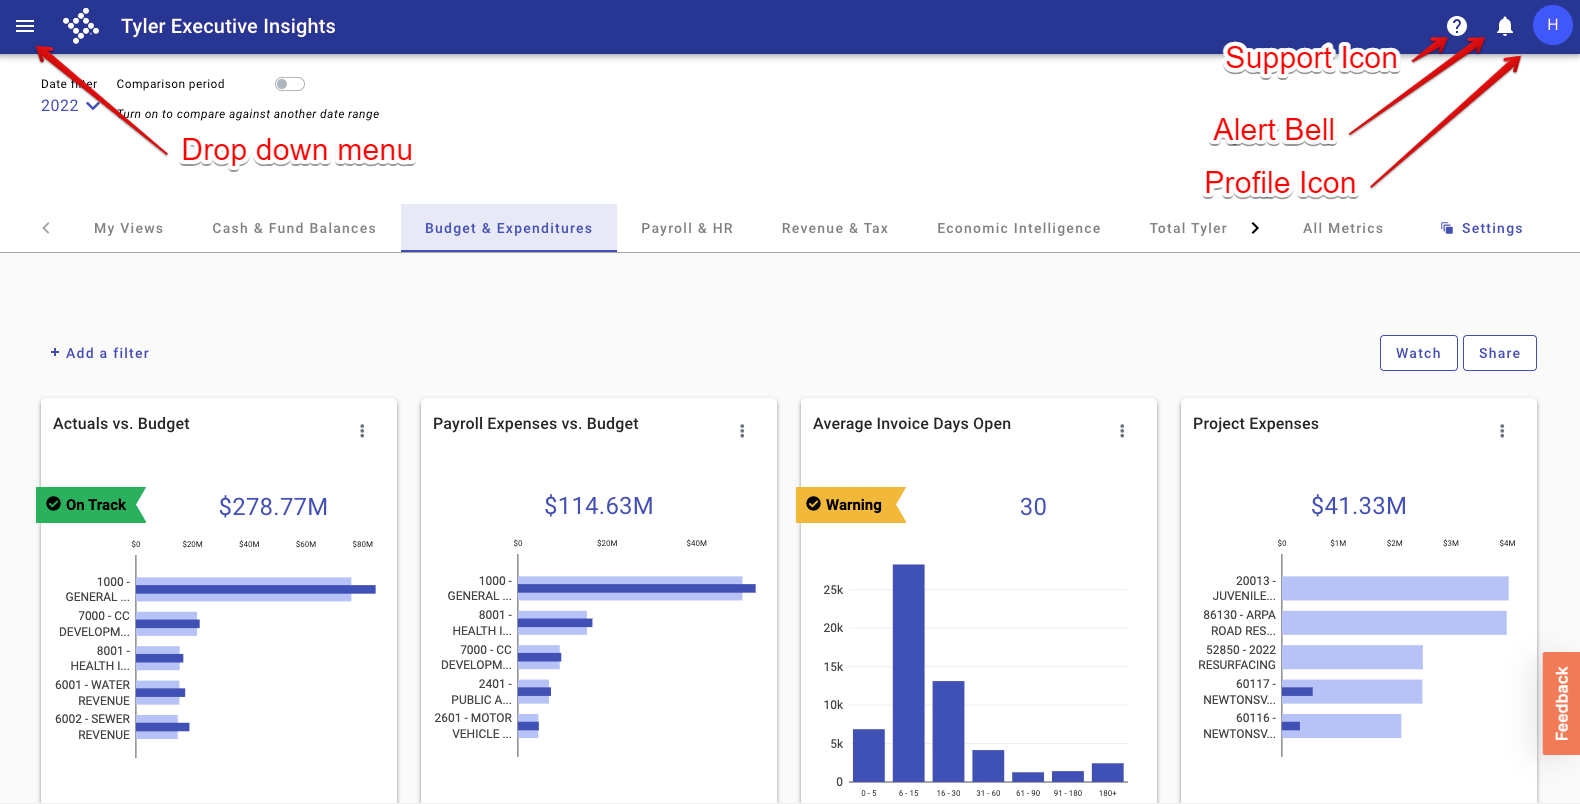This screenshot has width=1580, height=804.
Task: Open options menu on Average Invoice Days Open card
Action: click(1122, 431)
